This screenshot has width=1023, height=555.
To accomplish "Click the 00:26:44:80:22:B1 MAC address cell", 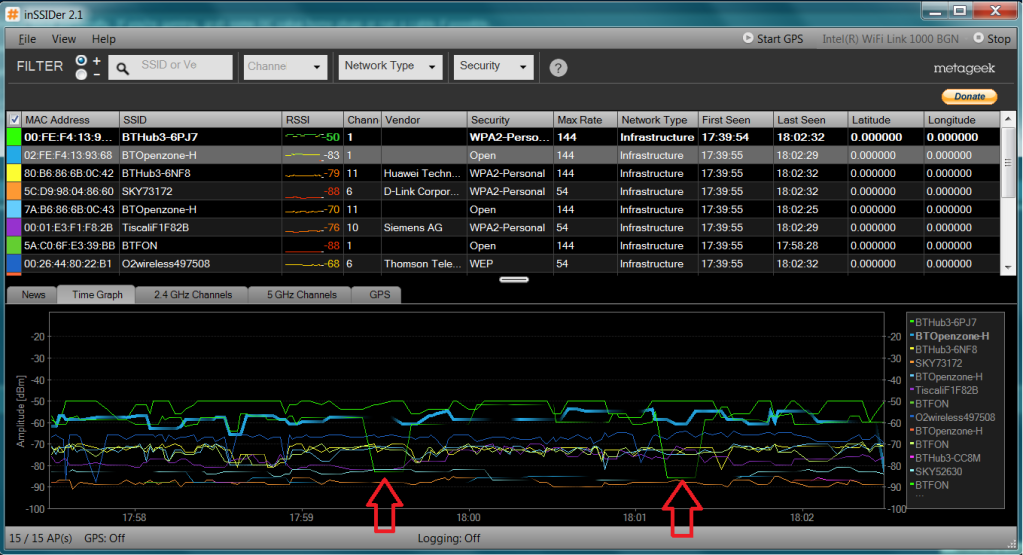I will [69, 264].
